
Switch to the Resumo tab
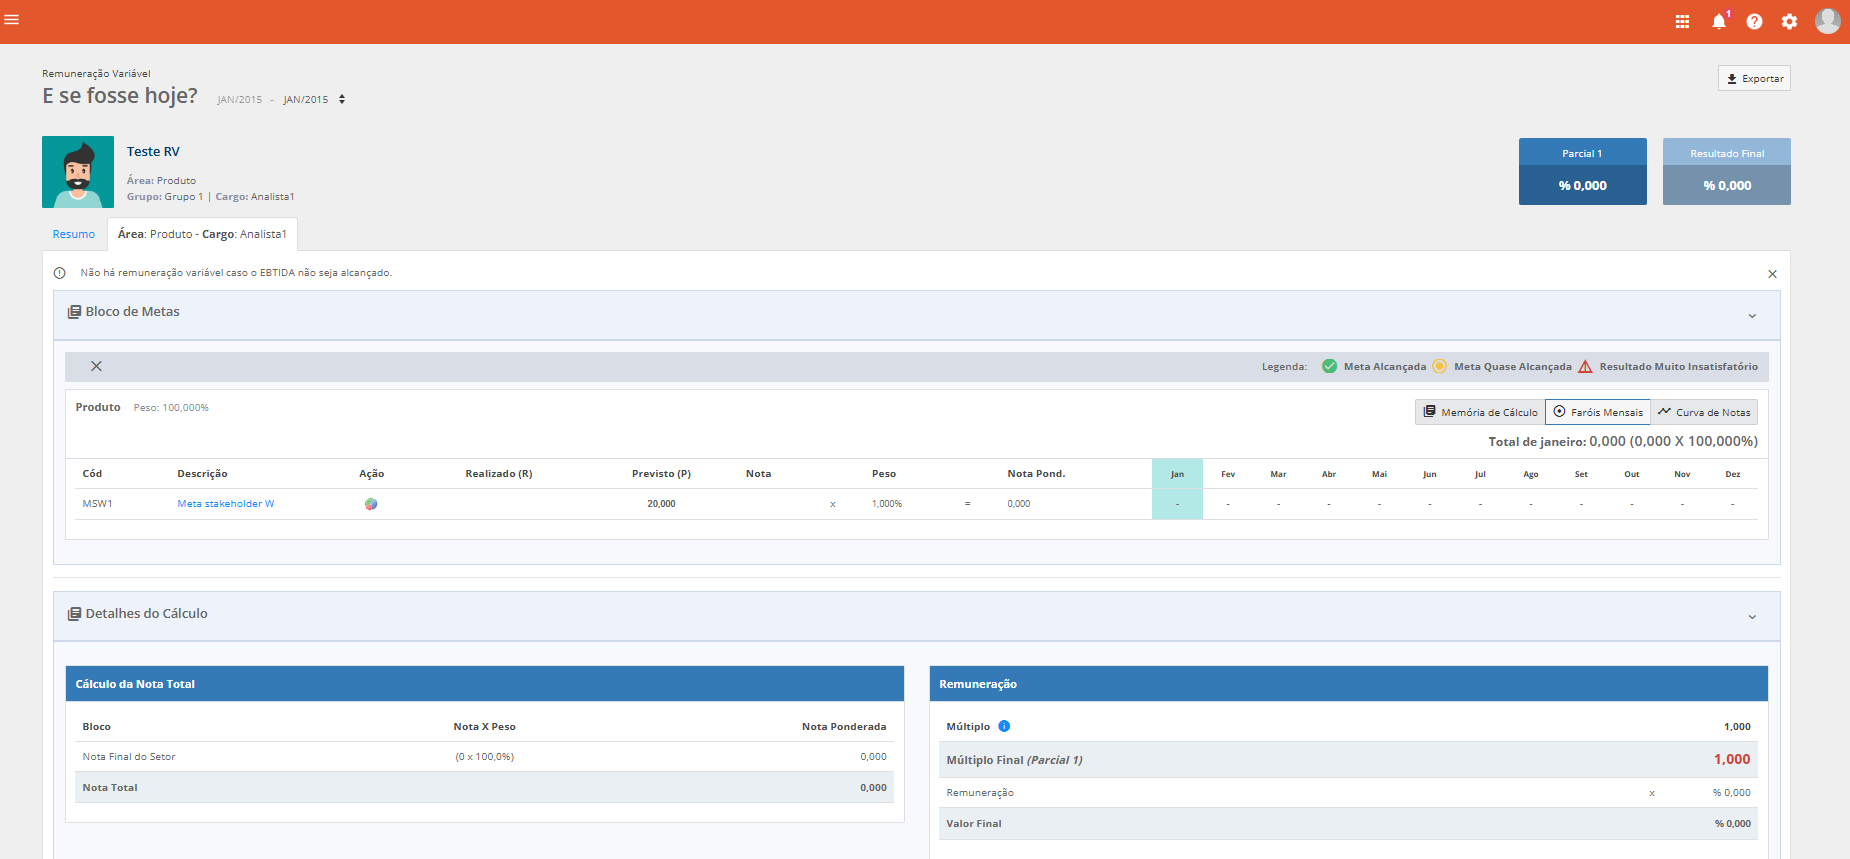click(x=74, y=234)
